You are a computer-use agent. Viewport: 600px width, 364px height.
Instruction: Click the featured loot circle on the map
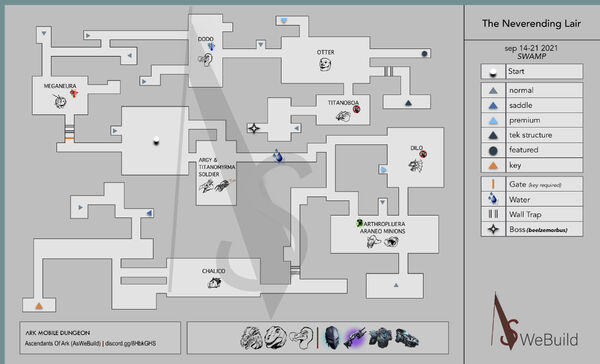click(424, 54)
